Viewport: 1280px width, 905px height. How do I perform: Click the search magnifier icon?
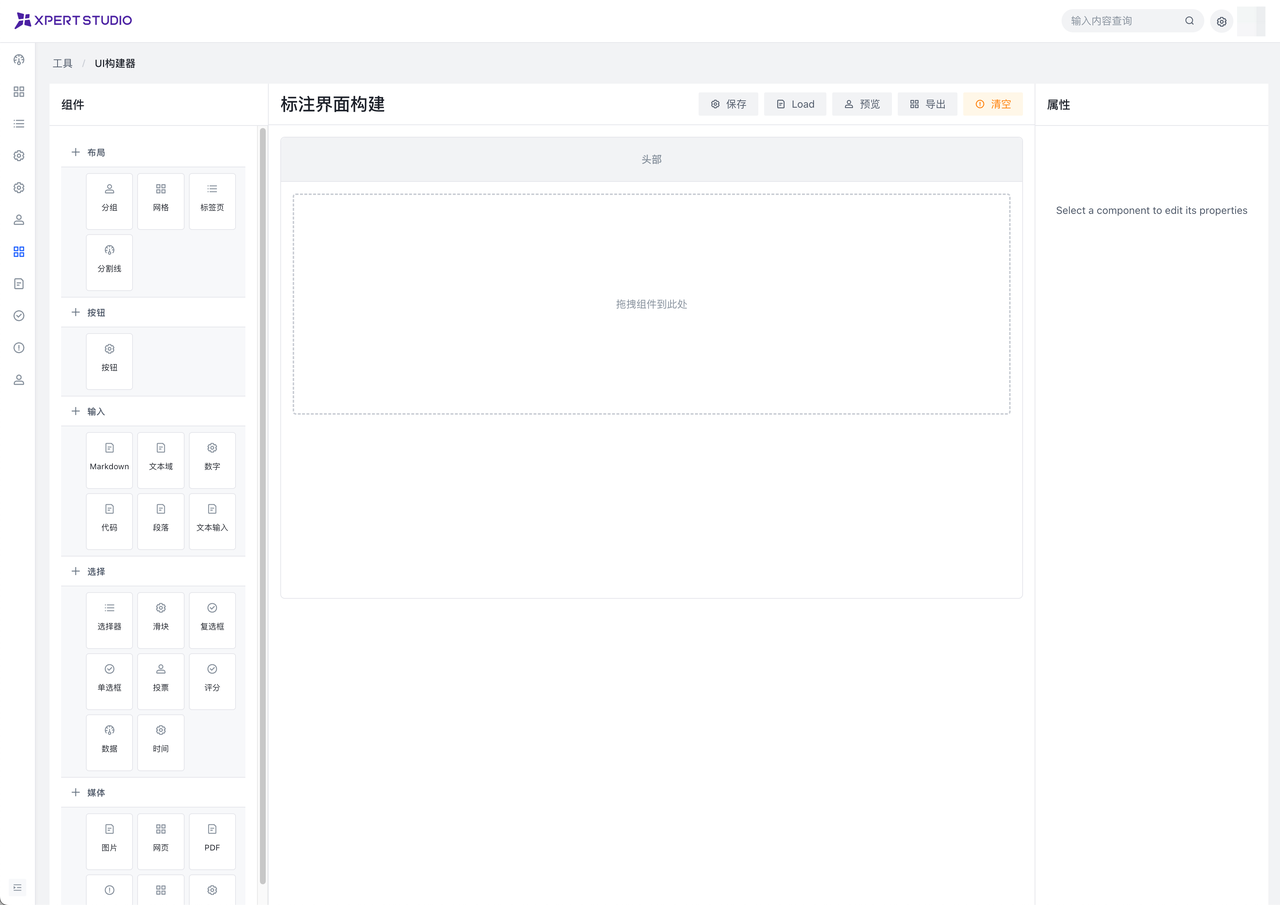[x=1189, y=21]
